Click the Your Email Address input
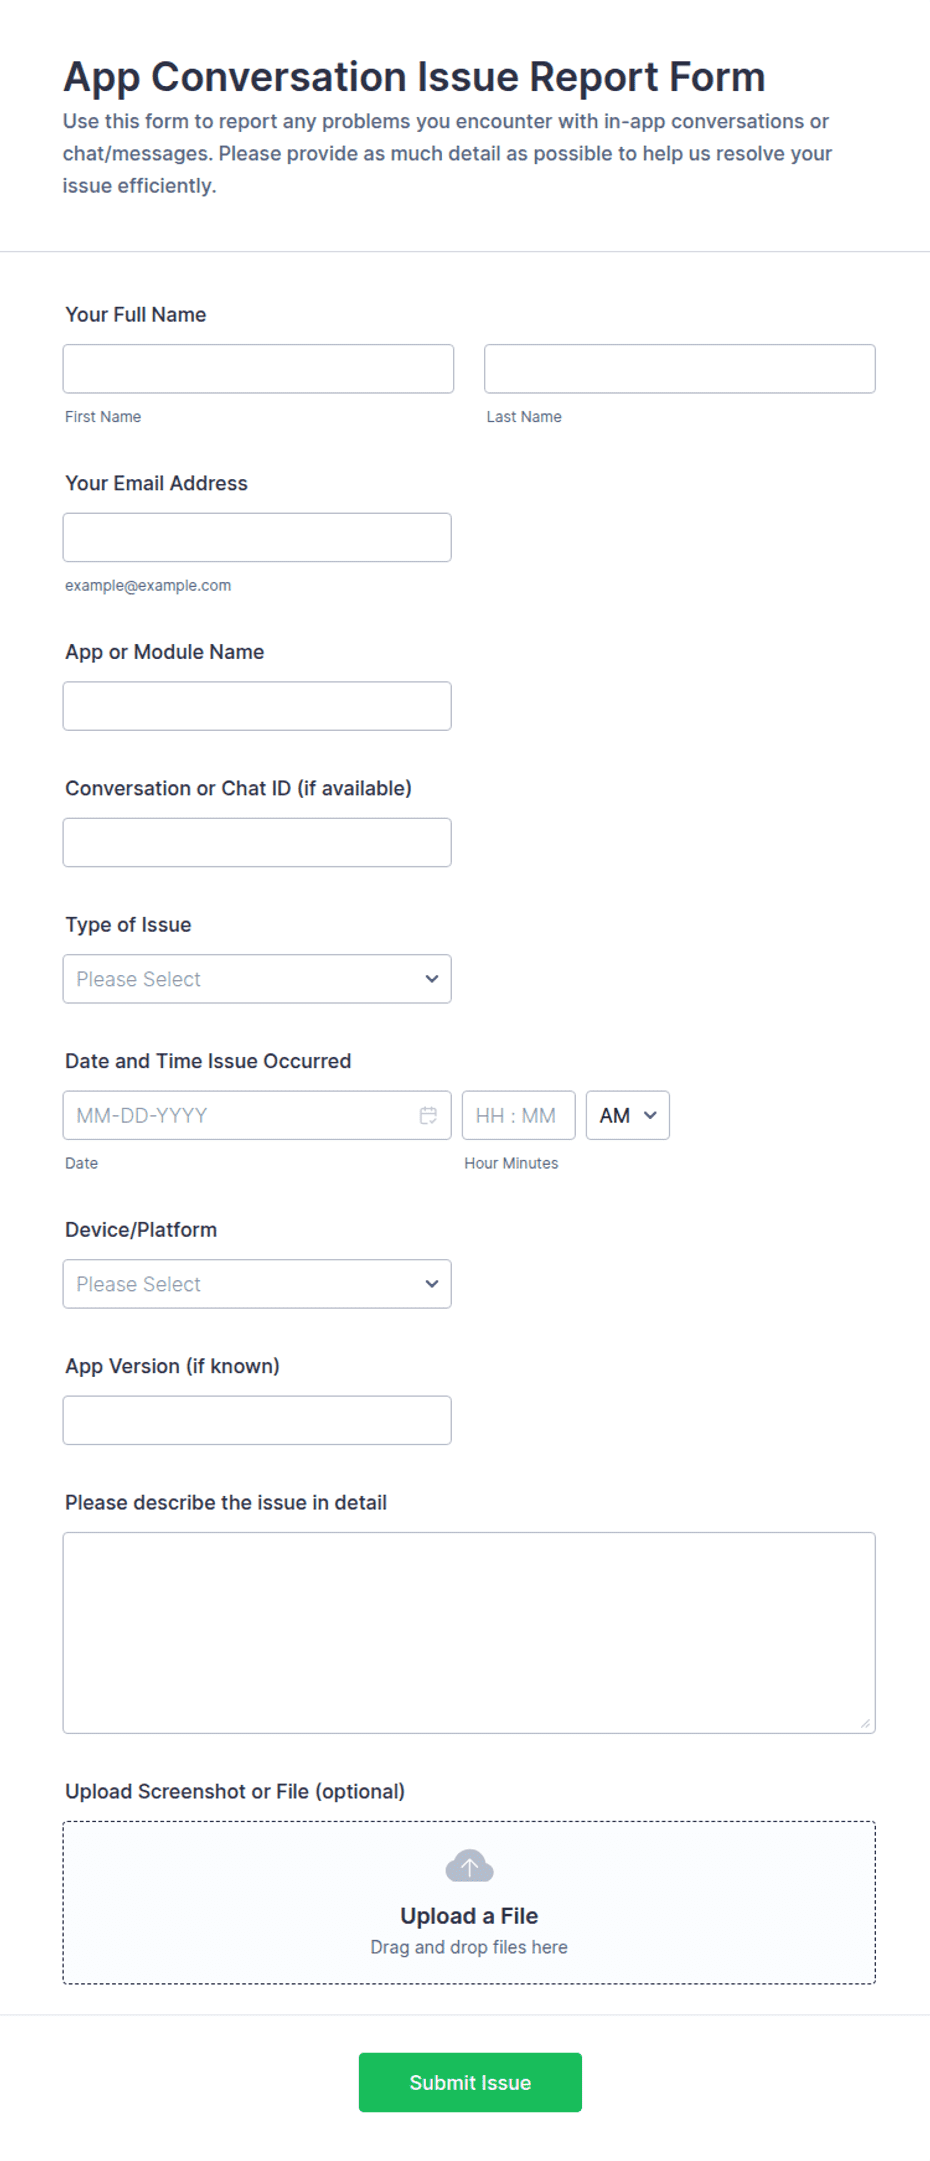Screen dimensions: 930x2161 [x=257, y=537]
